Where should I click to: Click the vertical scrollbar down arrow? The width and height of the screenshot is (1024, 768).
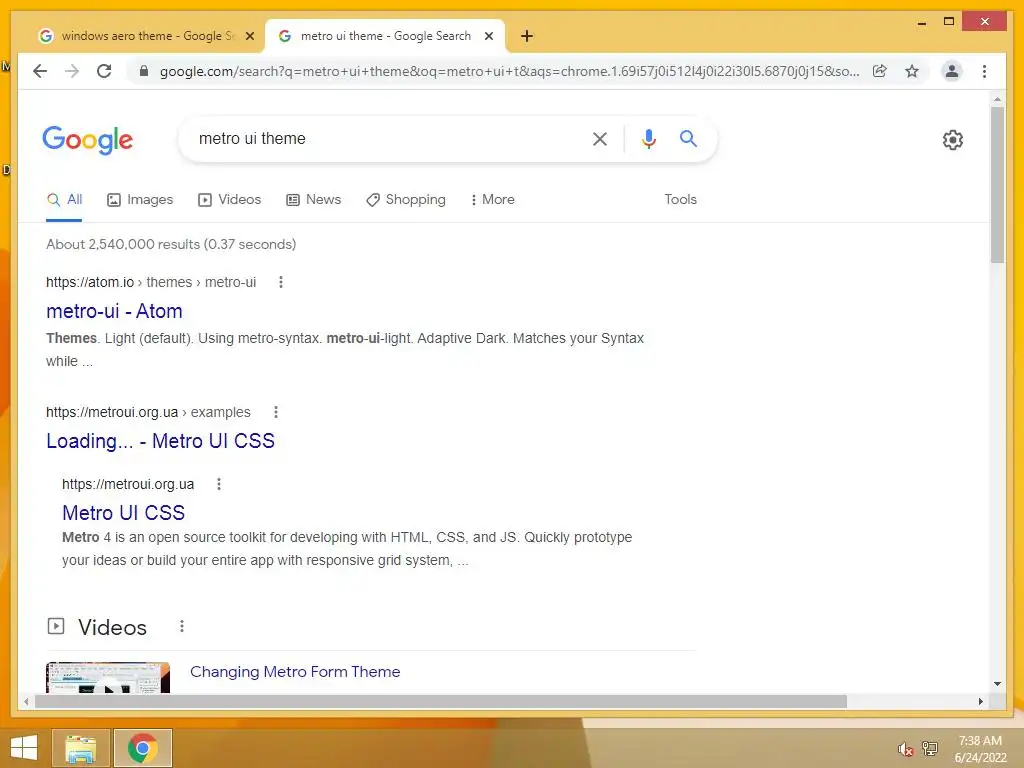tap(997, 684)
